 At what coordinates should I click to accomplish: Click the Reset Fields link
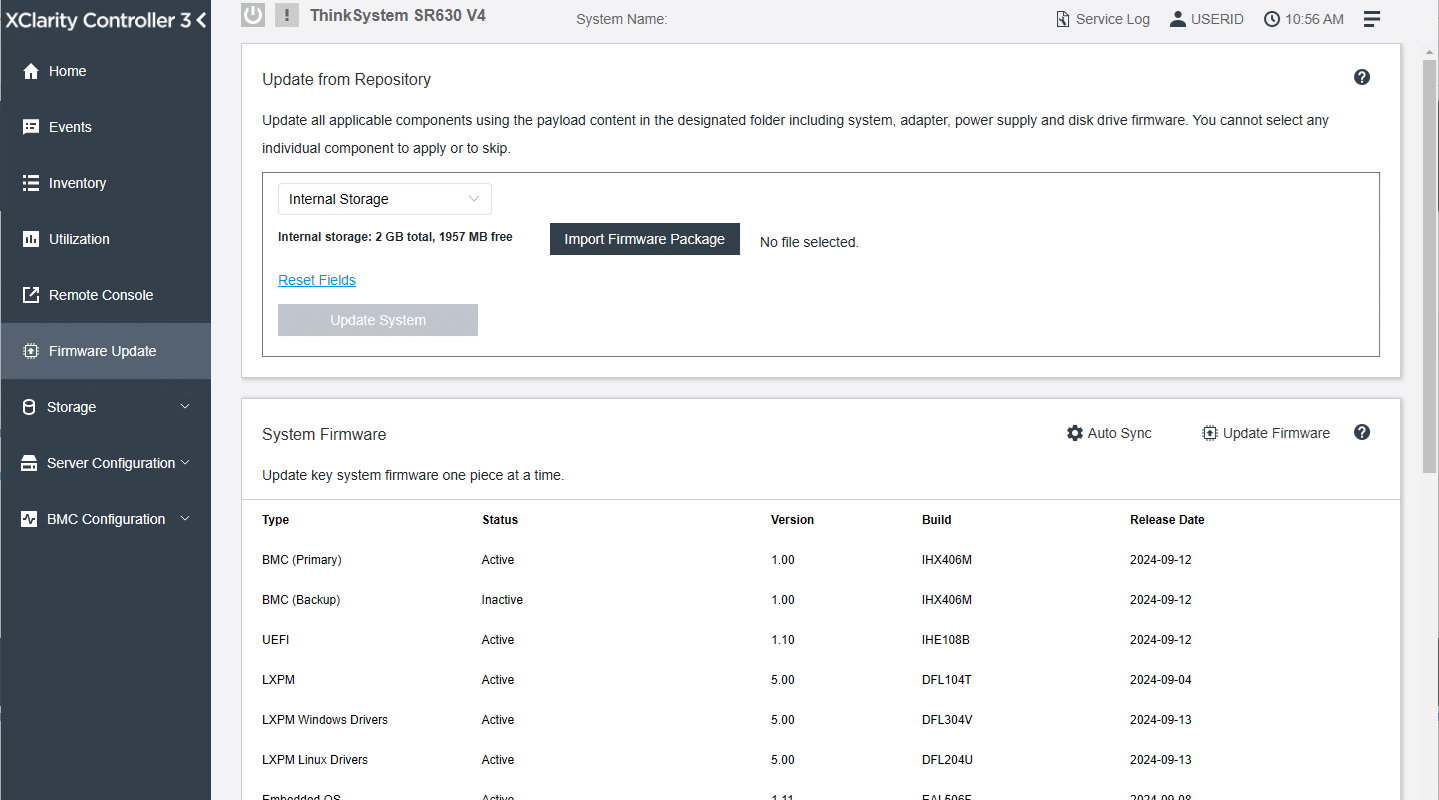coord(317,280)
